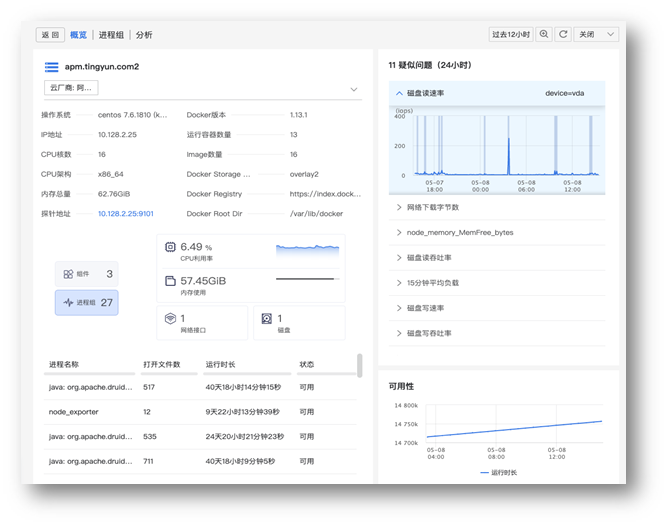
Task: Expand the 网络下载字节数 issue
Action: (497, 207)
